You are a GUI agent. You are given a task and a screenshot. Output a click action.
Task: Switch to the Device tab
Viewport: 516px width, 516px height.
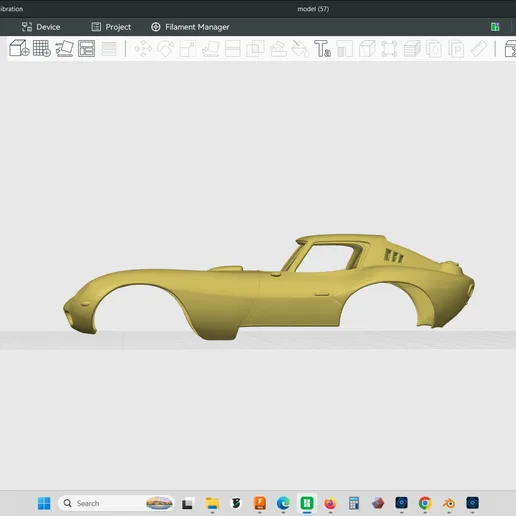(41, 27)
